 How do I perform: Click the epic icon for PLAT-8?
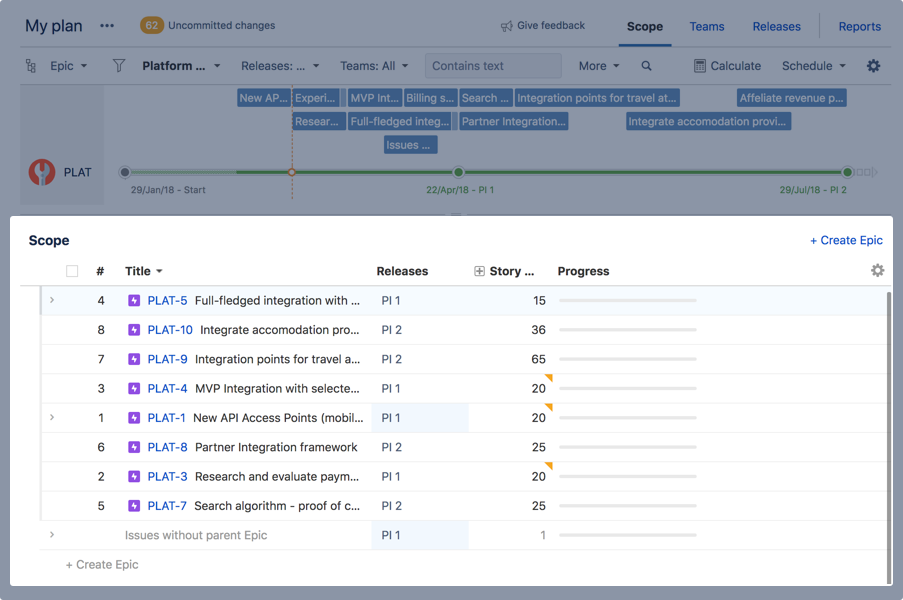(134, 447)
